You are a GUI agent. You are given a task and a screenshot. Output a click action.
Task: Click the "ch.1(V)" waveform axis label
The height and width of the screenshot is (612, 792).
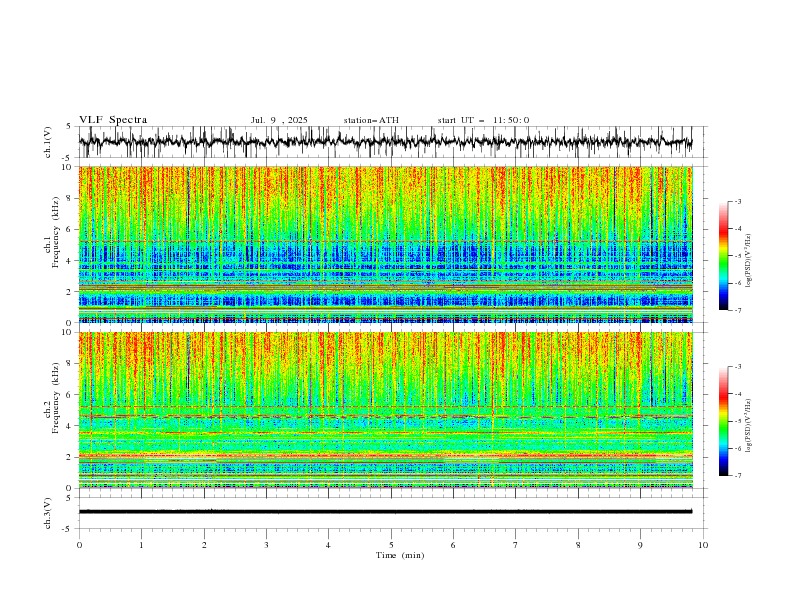pos(48,142)
